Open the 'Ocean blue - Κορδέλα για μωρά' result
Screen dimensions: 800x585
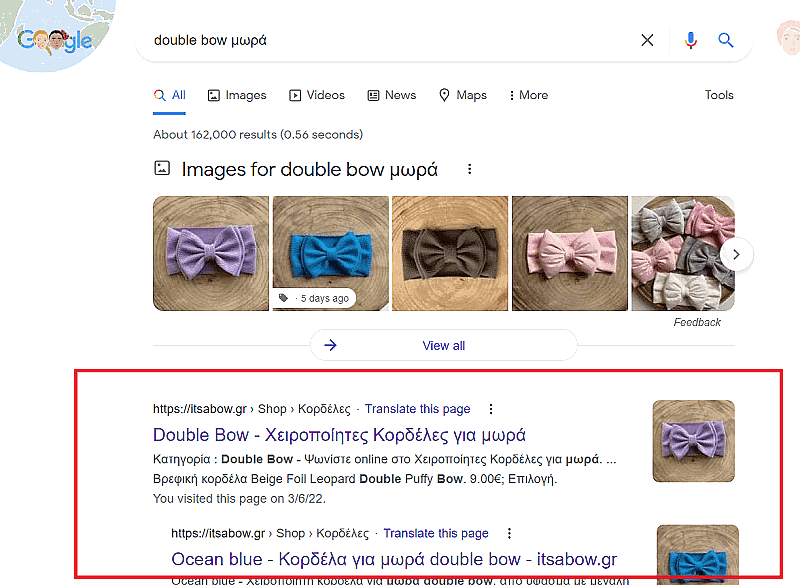pyautogui.click(x=394, y=559)
